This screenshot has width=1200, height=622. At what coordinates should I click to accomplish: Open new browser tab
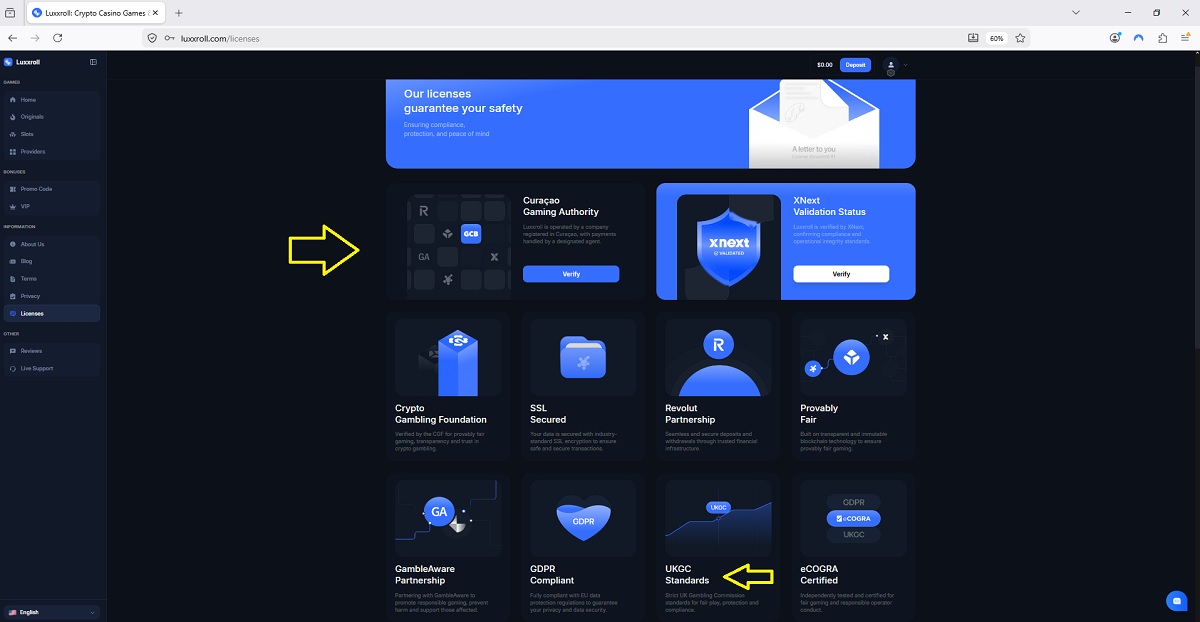[179, 13]
